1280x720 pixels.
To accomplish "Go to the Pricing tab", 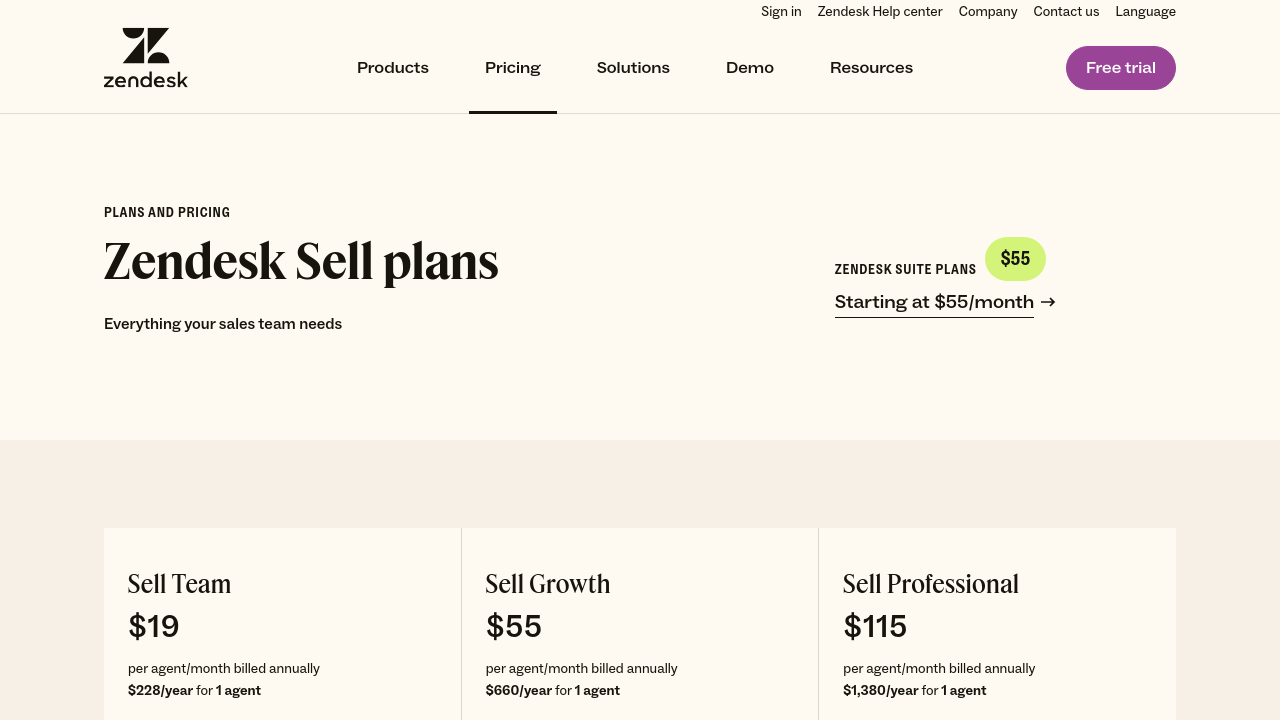I will [513, 68].
